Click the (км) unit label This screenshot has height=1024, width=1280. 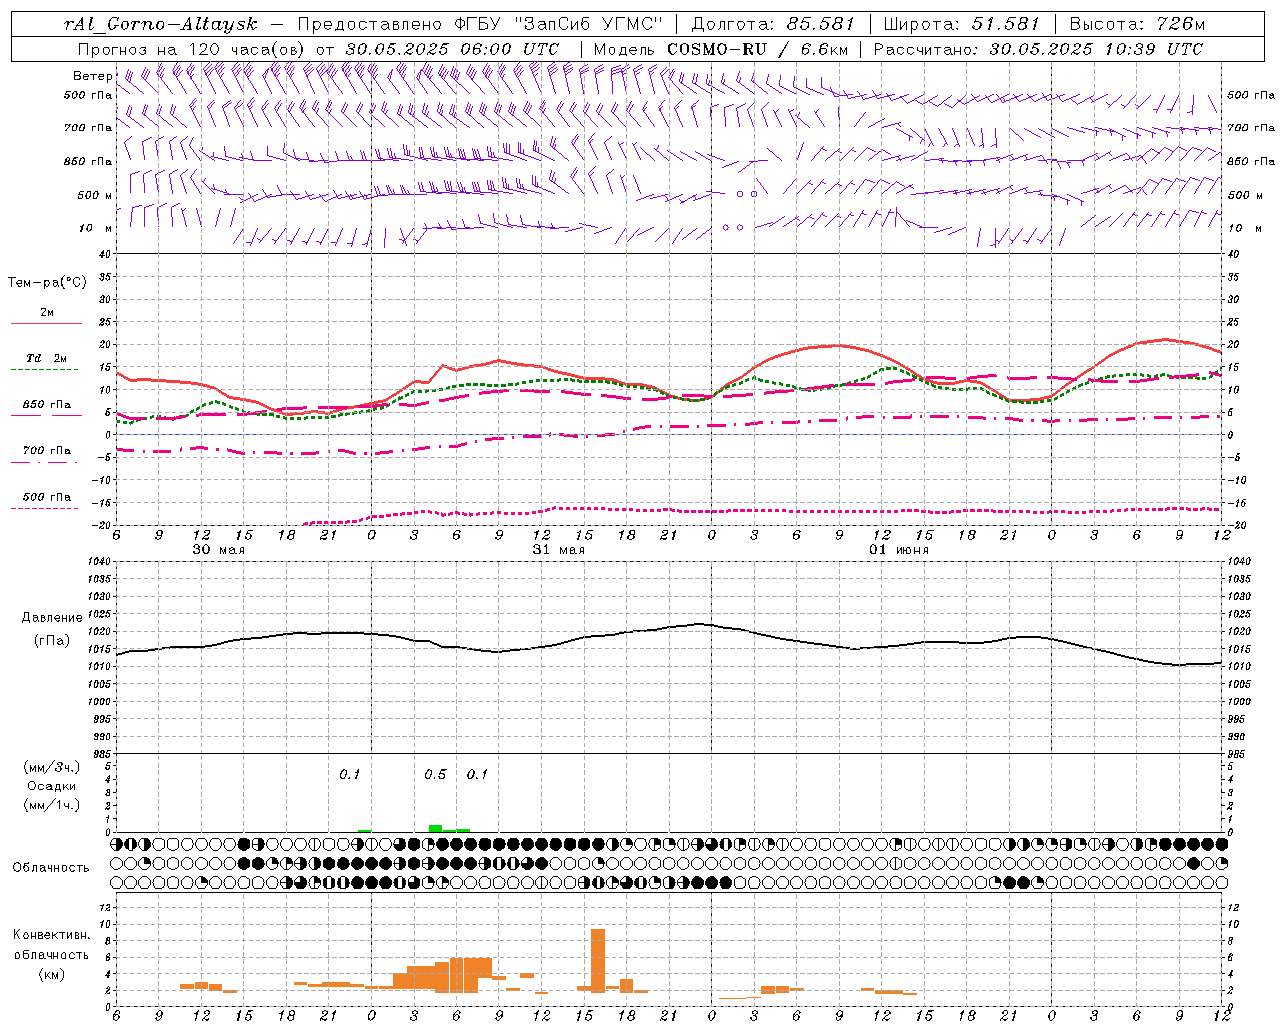pyautogui.click(x=51, y=974)
